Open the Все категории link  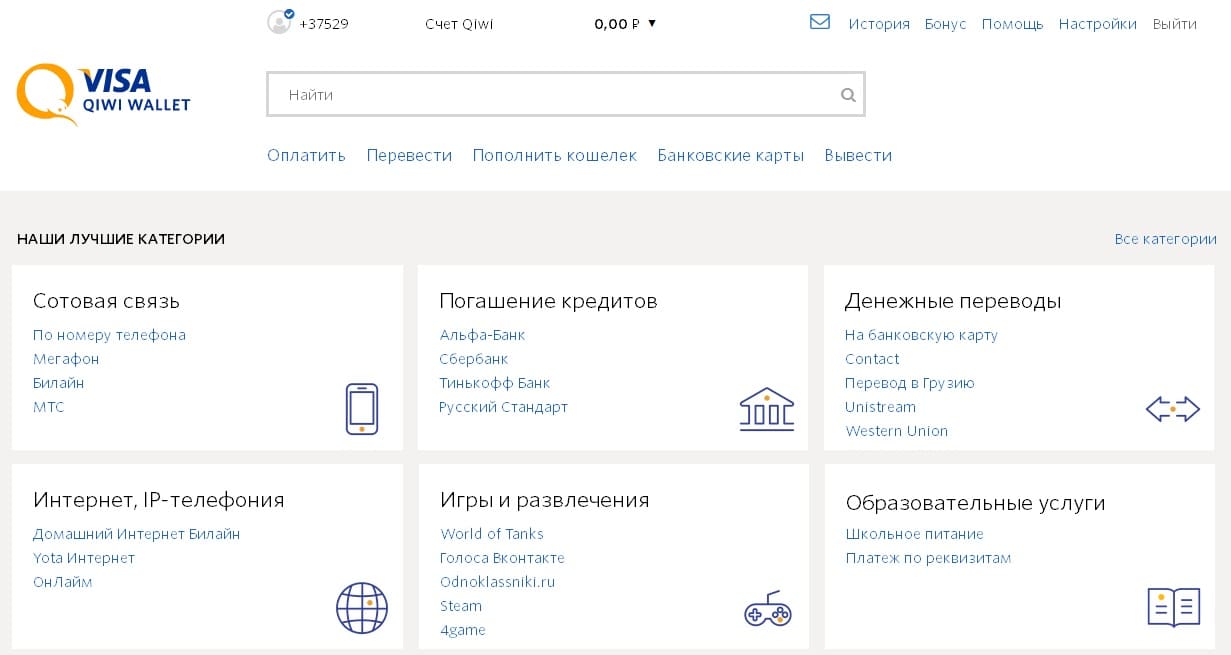tap(1165, 239)
